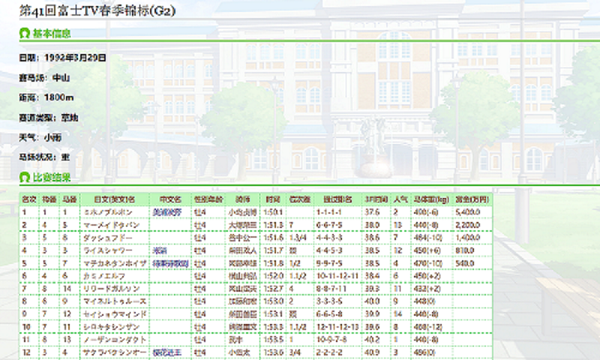Click the page title 第41回富士TV春季锦标(G2)

pyautogui.click(x=97, y=10)
